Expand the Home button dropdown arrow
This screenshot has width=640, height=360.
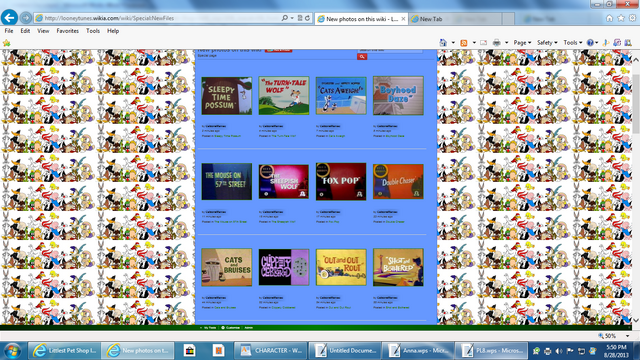[x=453, y=42]
